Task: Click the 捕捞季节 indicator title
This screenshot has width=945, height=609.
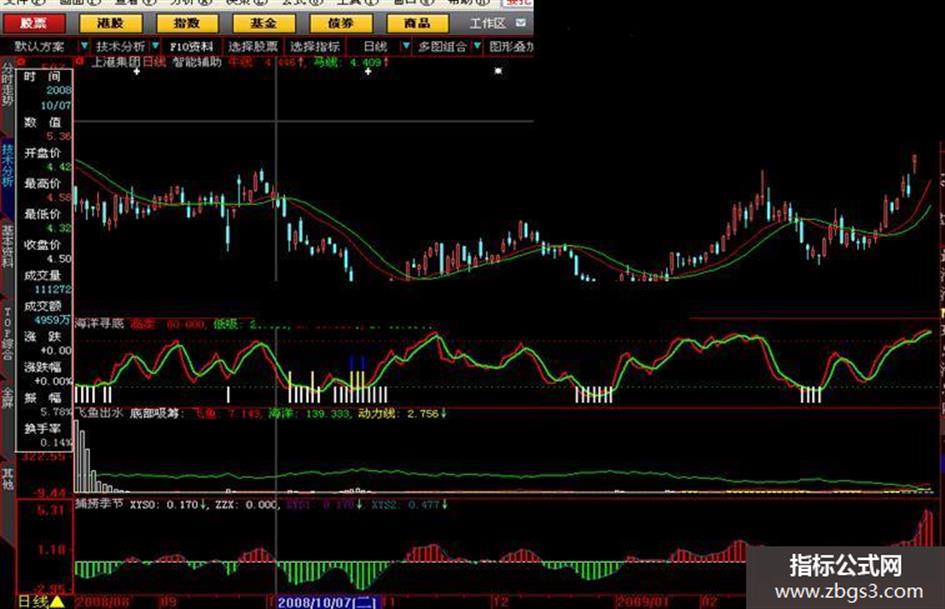Action: [x=99, y=503]
